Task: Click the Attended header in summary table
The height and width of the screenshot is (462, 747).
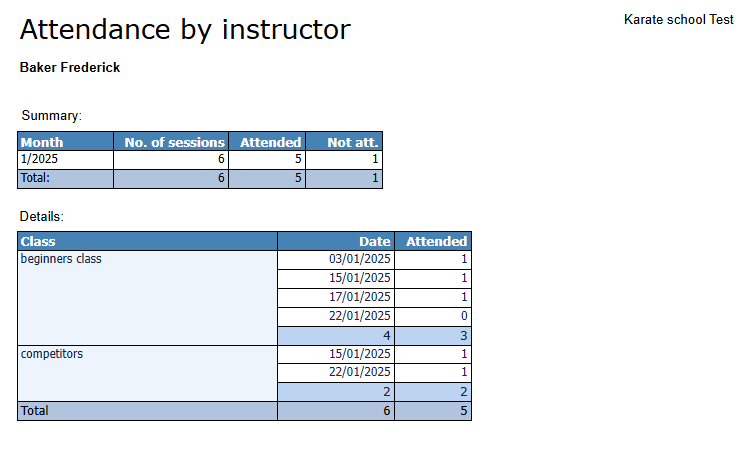Action: coord(267,142)
